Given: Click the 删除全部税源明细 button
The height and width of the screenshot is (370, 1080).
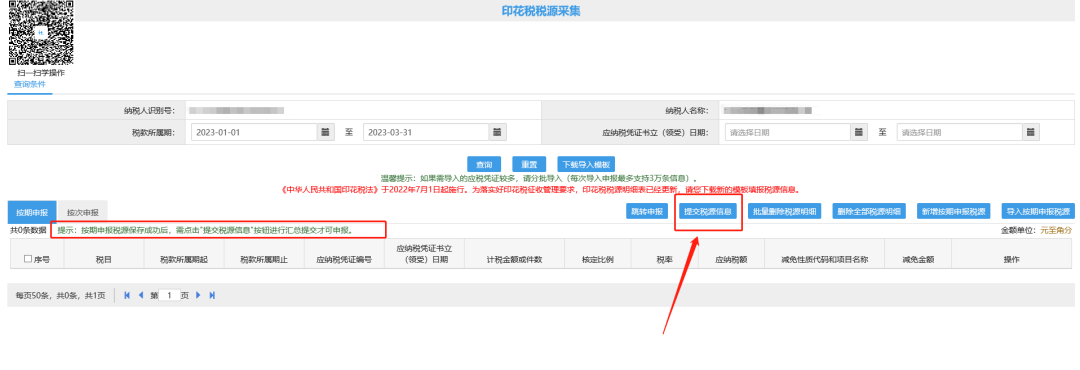Looking at the screenshot, I should (x=869, y=212).
